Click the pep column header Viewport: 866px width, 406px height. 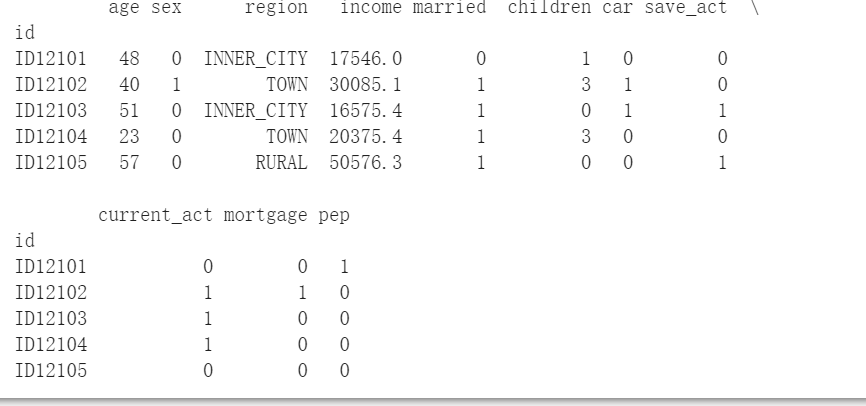(334, 216)
